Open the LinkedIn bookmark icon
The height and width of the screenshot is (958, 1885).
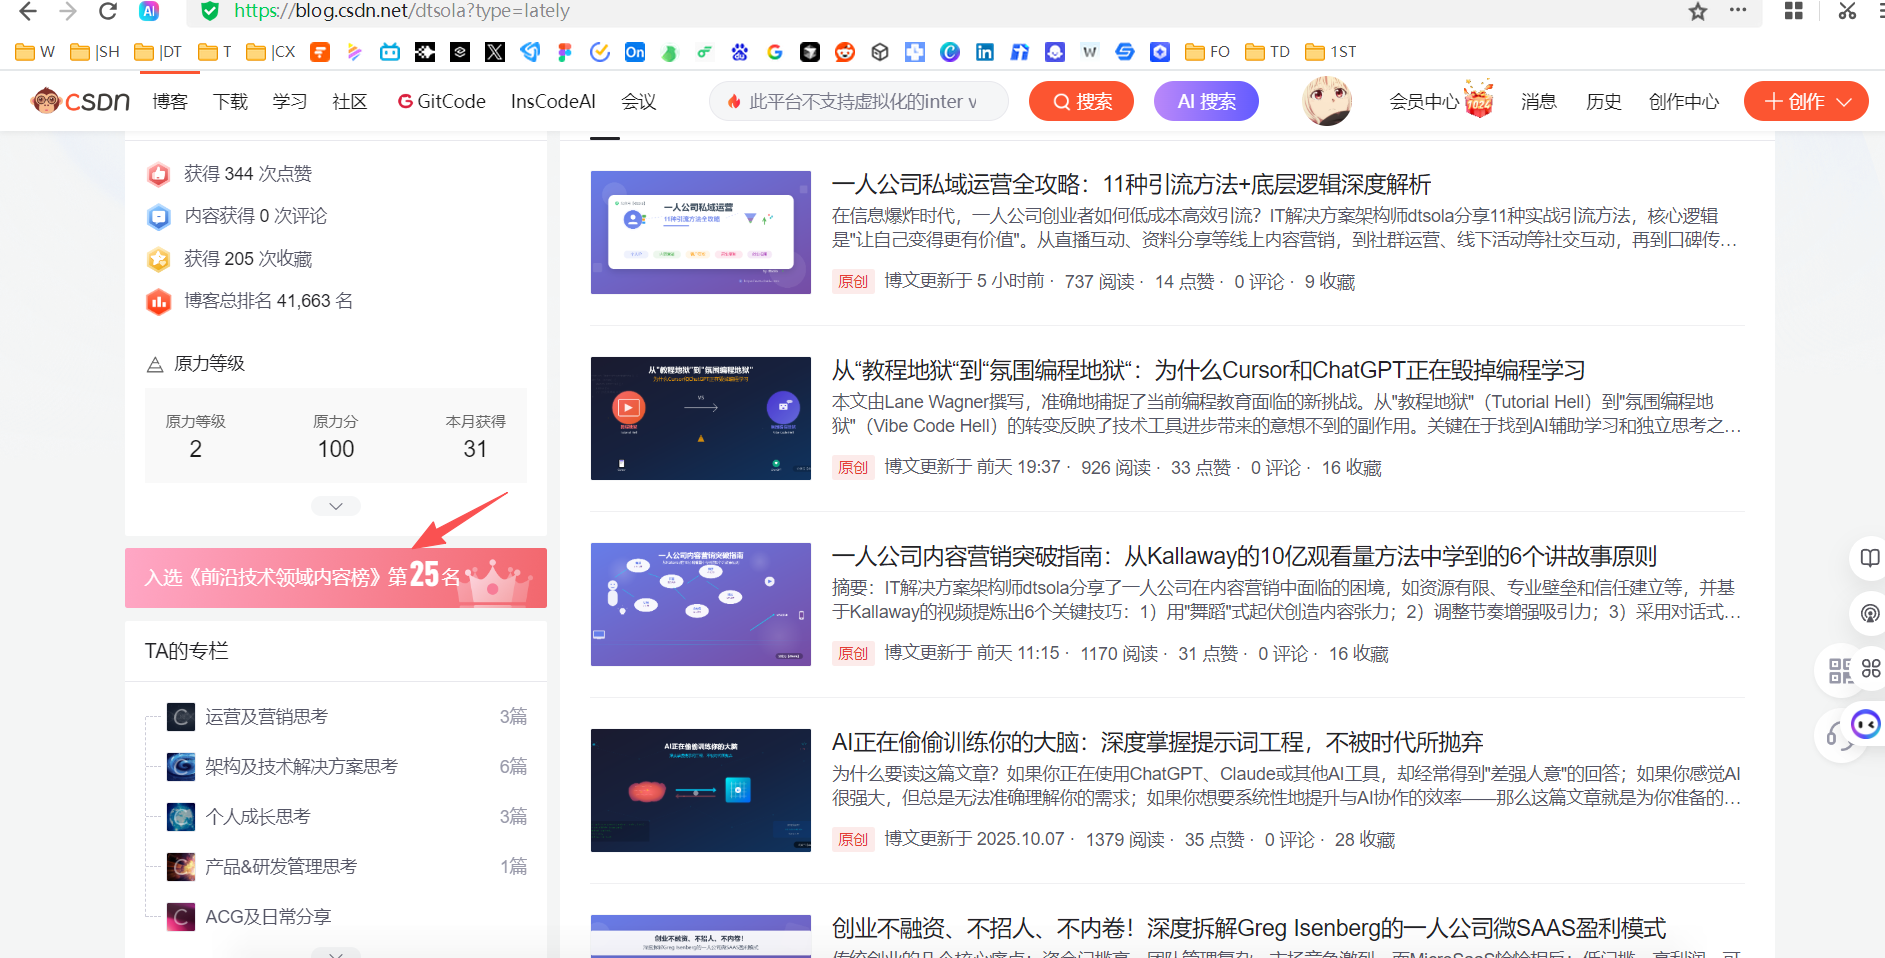(x=985, y=52)
